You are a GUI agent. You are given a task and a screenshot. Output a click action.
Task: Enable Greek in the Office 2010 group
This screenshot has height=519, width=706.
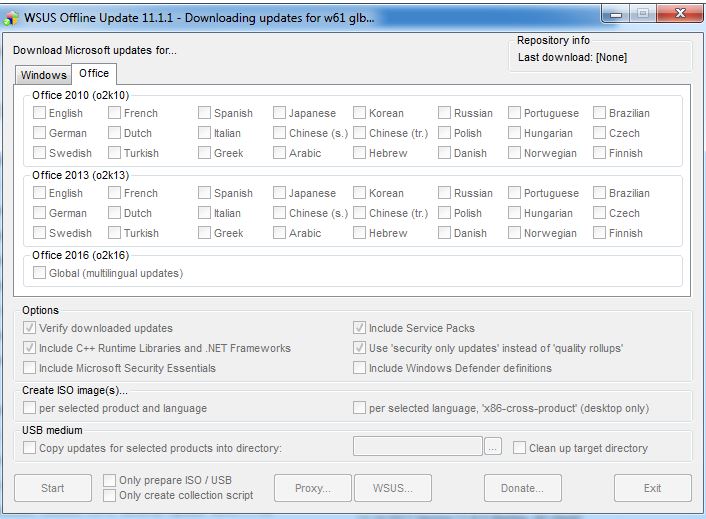coord(204,153)
